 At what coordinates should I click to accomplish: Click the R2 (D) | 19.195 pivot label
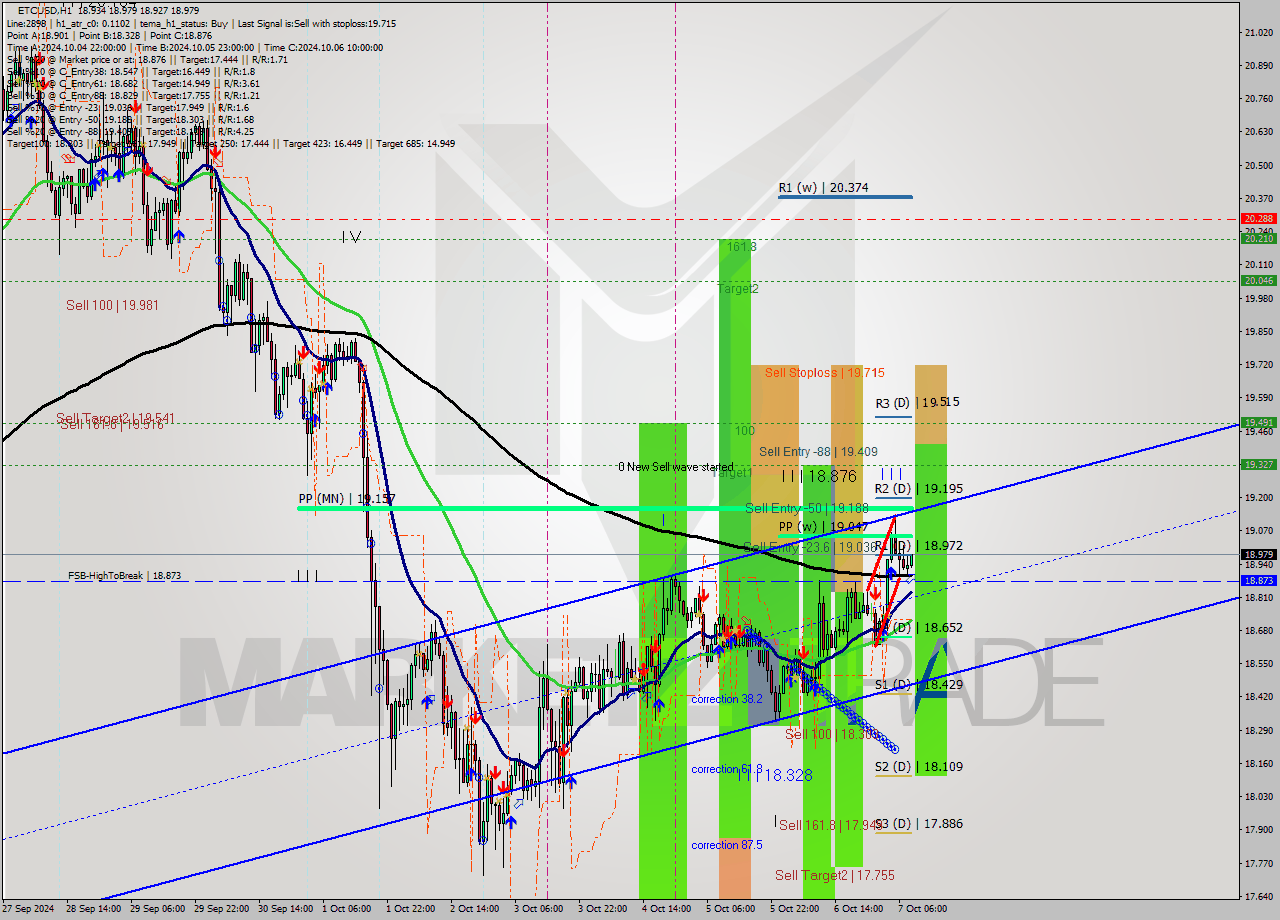tap(919, 489)
